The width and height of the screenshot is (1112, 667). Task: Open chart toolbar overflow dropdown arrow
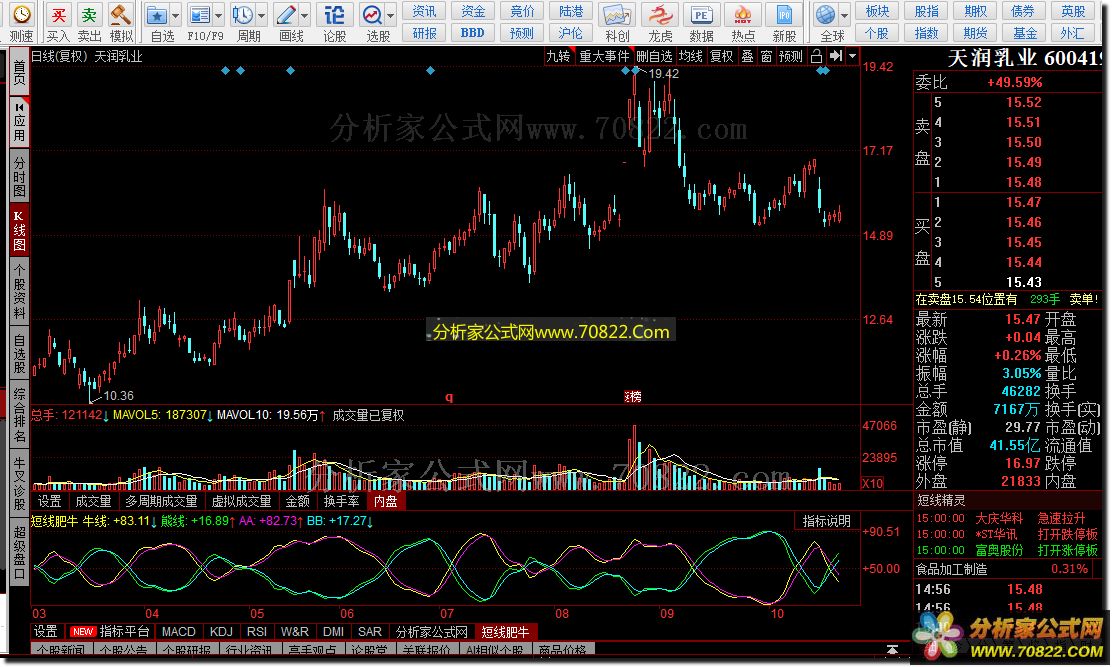coord(852,56)
